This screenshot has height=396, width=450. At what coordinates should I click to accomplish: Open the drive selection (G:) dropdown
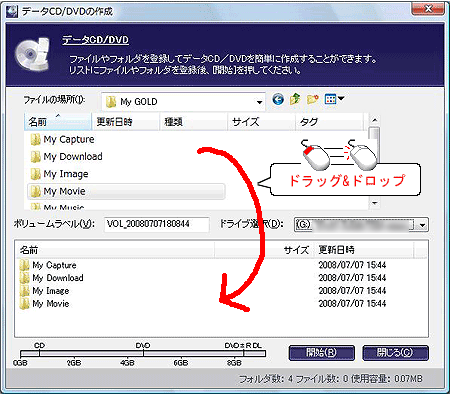pyautogui.click(x=423, y=225)
